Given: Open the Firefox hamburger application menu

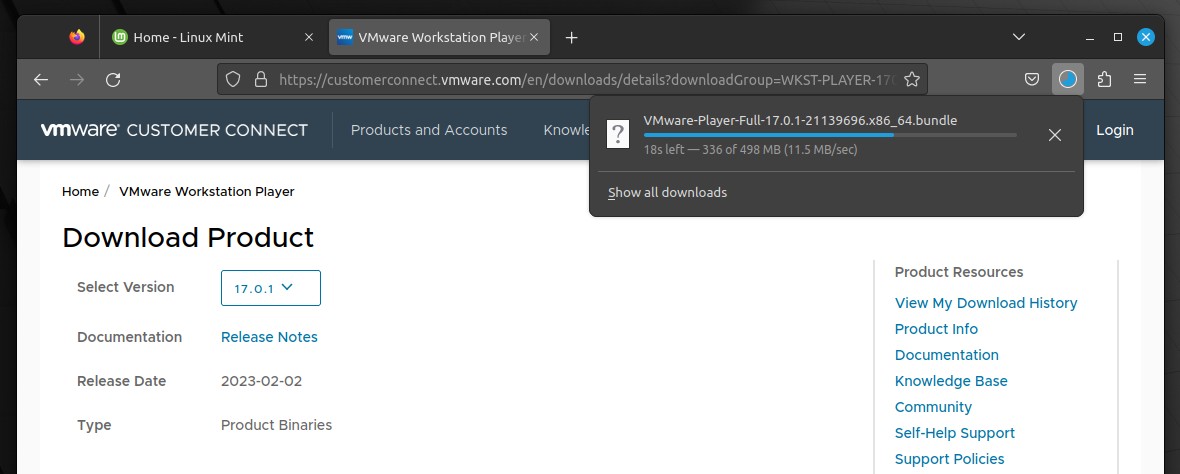Looking at the screenshot, I should [1139, 79].
